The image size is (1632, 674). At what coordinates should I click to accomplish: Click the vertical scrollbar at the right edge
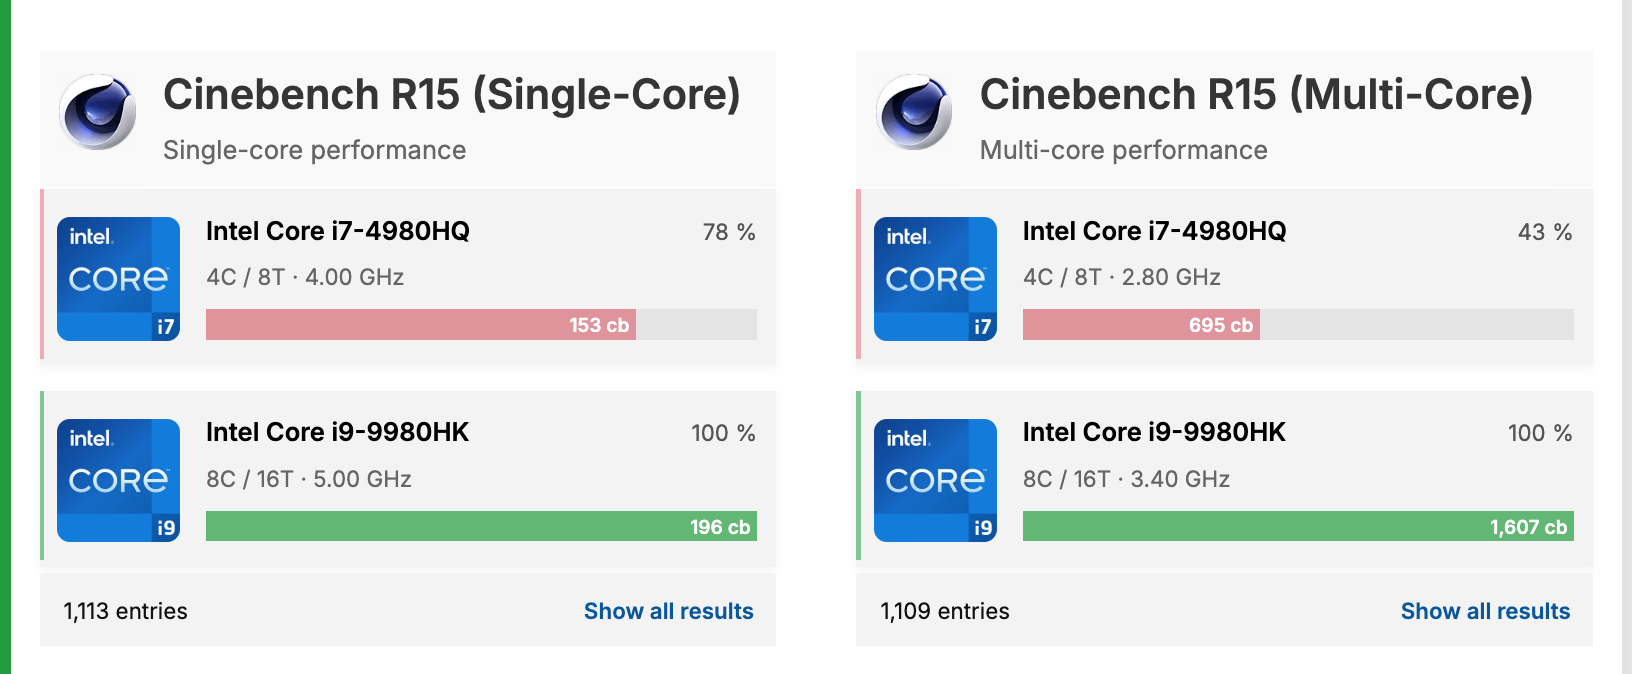coord(1626,337)
